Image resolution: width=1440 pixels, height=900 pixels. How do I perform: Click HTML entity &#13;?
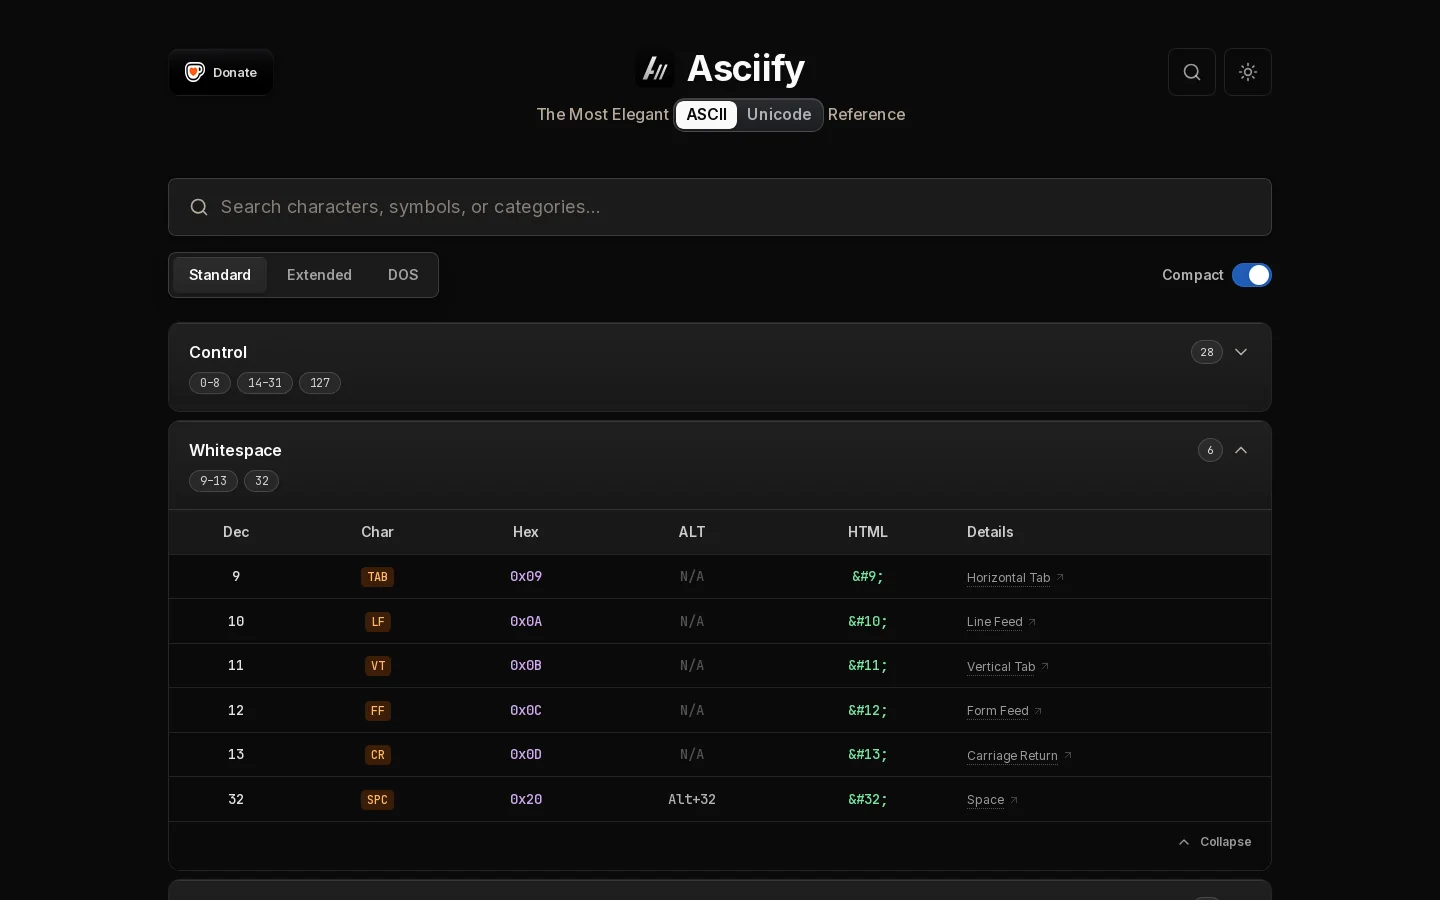pos(868,755)
